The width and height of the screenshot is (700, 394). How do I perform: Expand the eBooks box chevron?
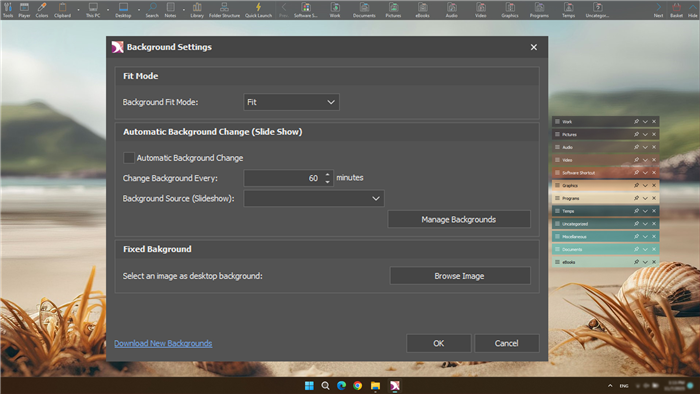[x=645, y=262]
